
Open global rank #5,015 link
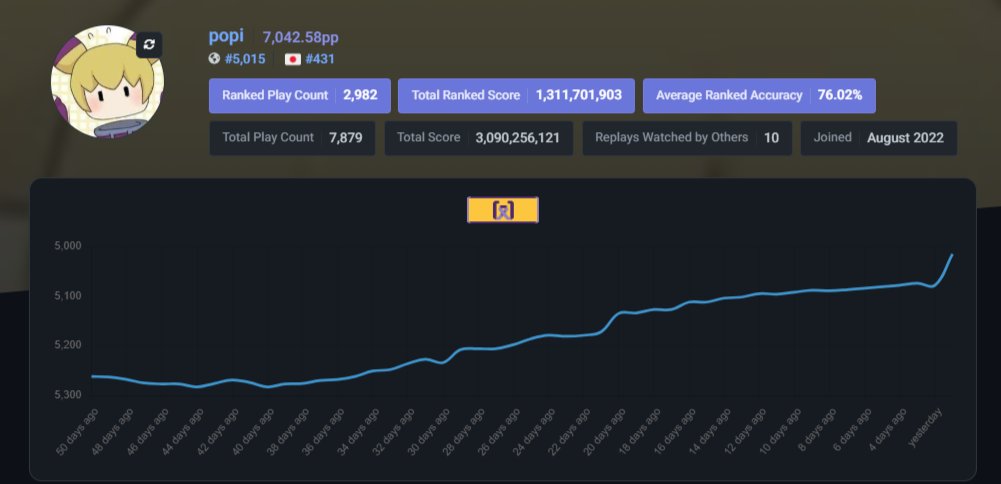[245, 59]
